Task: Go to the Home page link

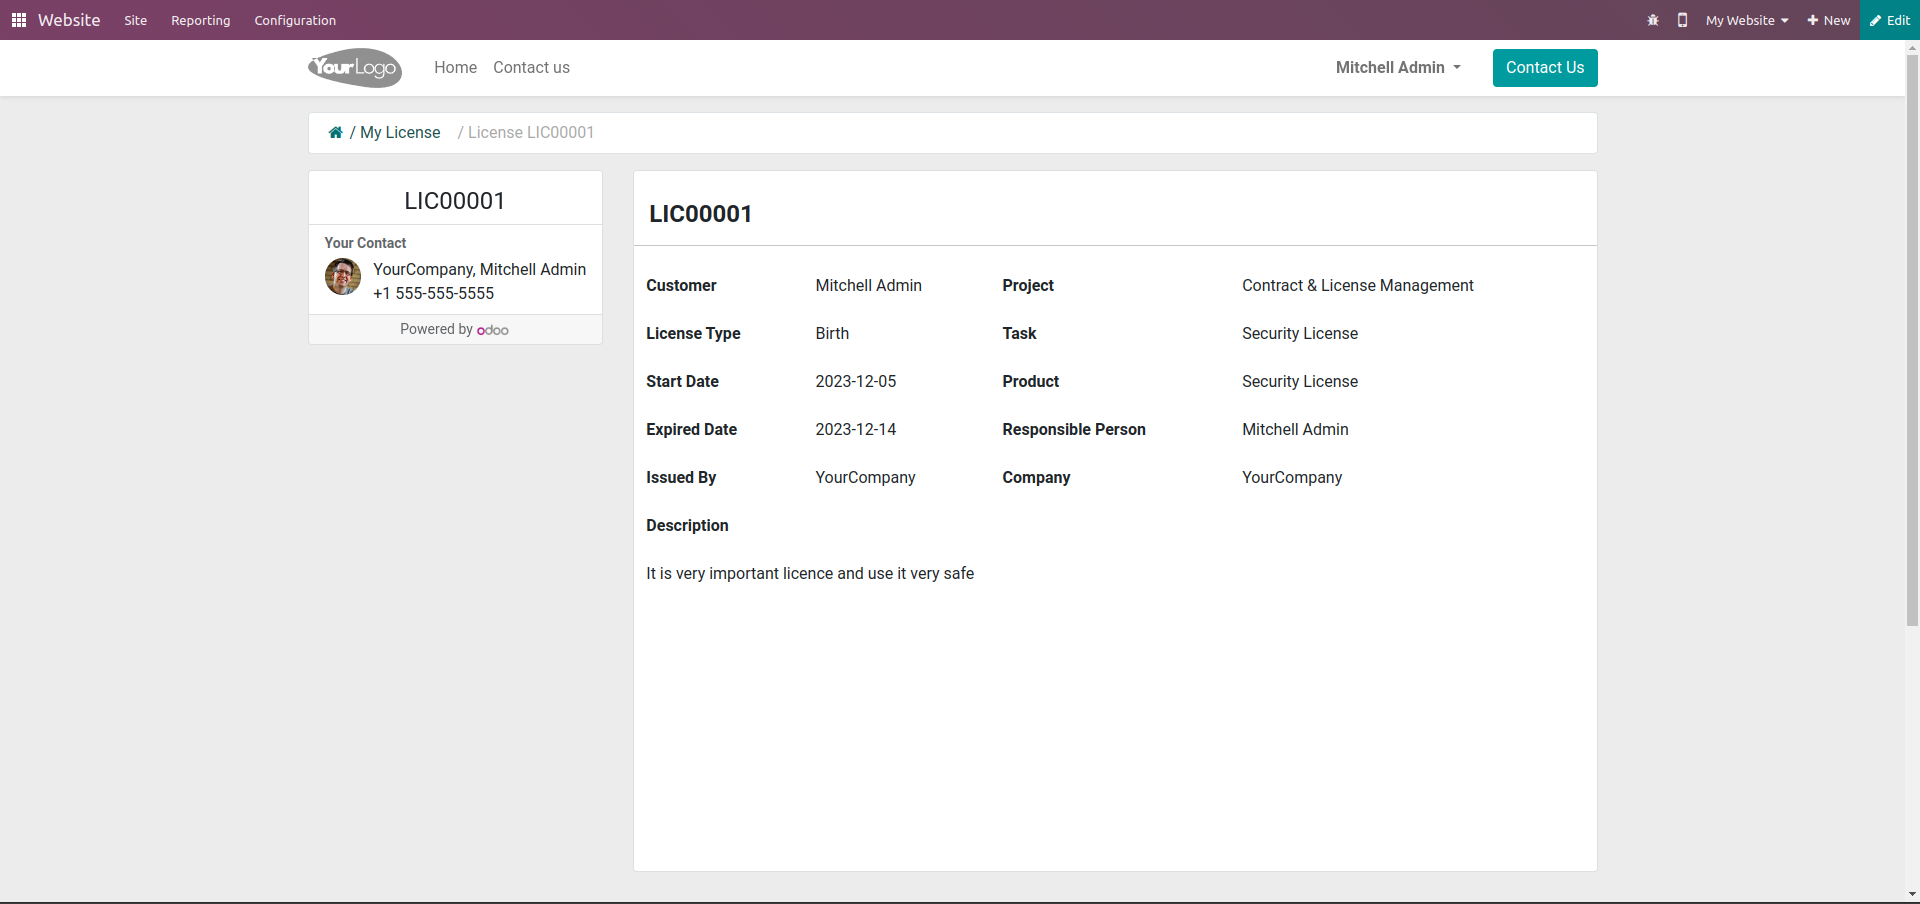Action: [456, 67]
